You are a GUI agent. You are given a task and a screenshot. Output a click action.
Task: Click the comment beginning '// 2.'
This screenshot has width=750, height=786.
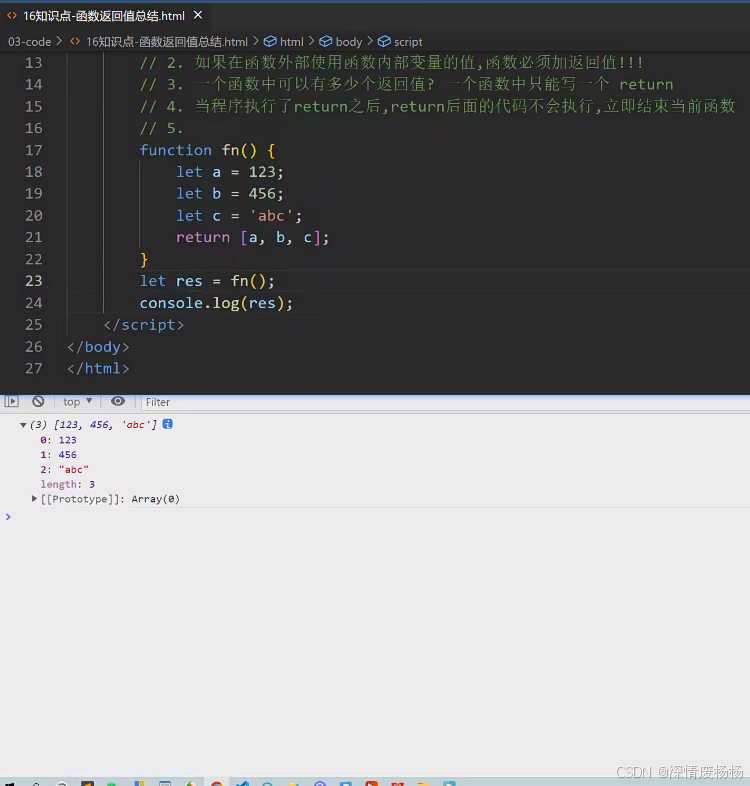click(x=392, y=63)
